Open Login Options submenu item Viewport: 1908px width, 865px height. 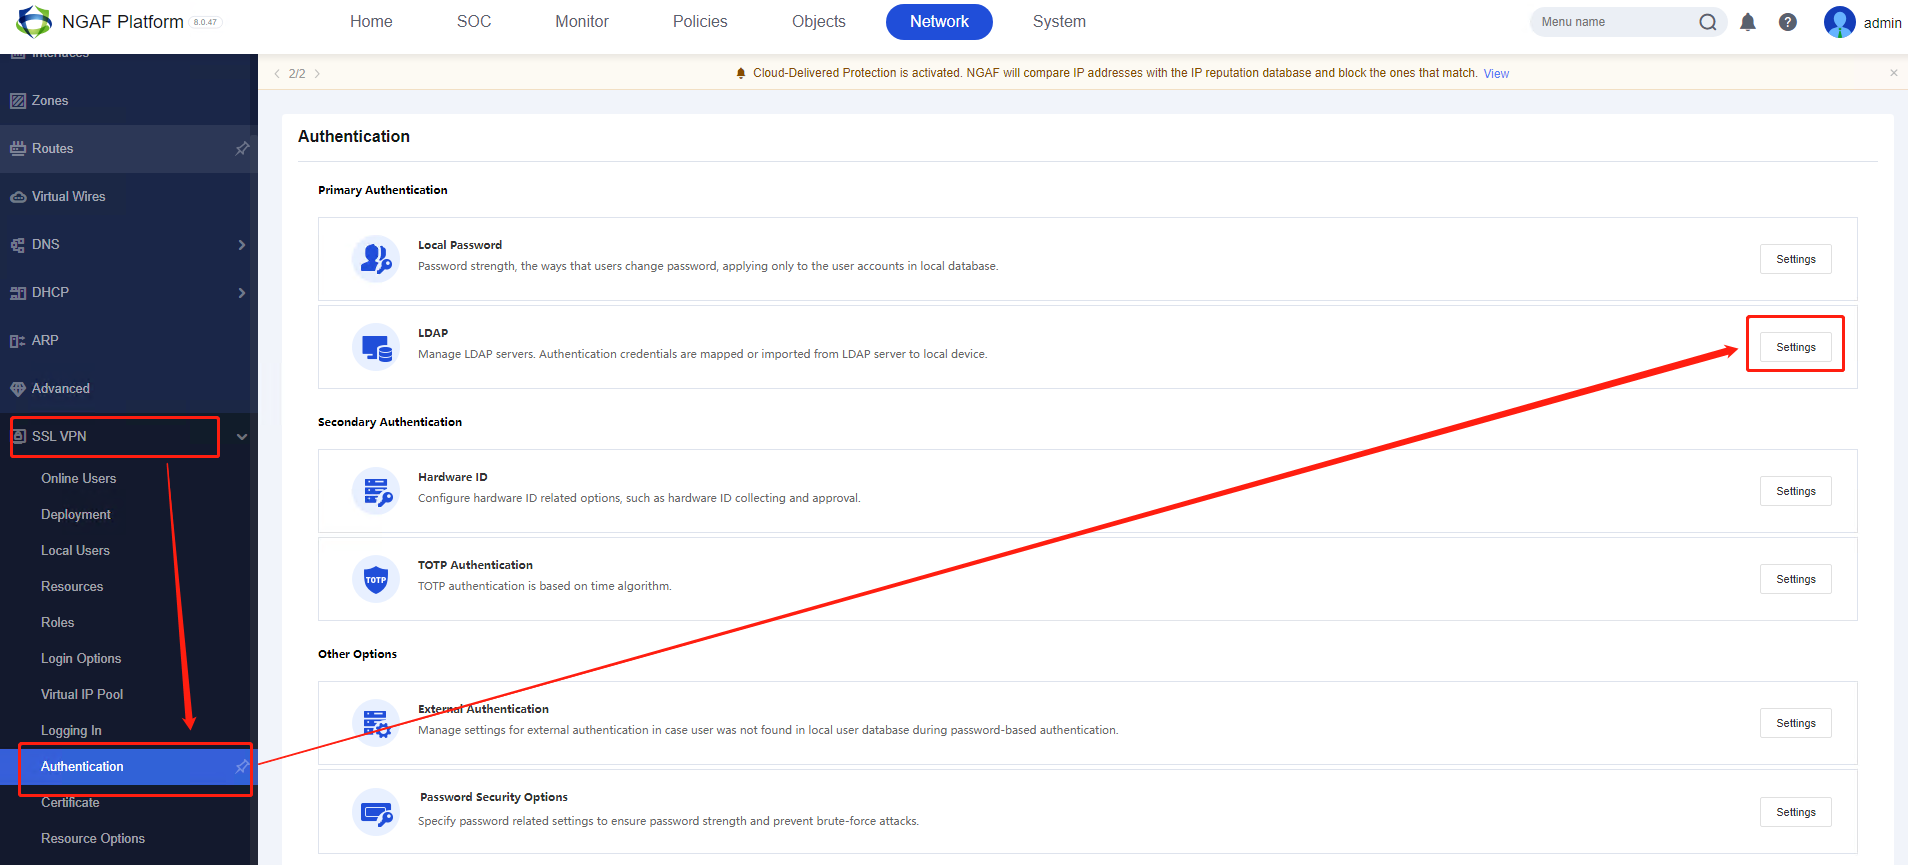[81, 659]
